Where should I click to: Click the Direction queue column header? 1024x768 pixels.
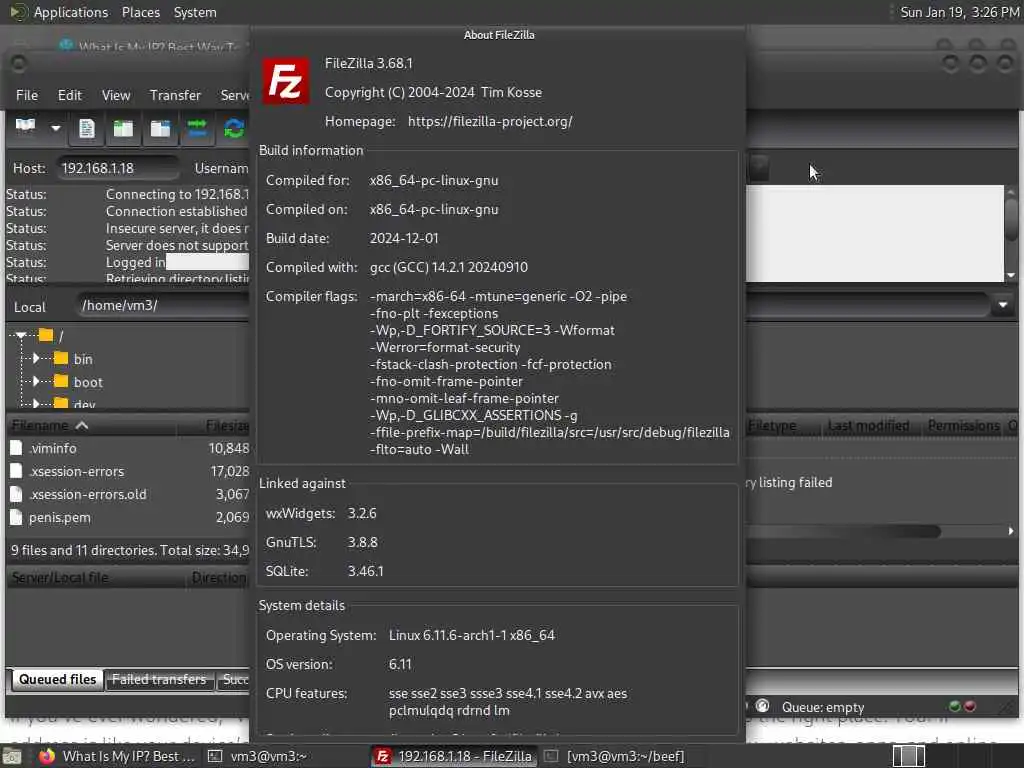tap(218, 577)
